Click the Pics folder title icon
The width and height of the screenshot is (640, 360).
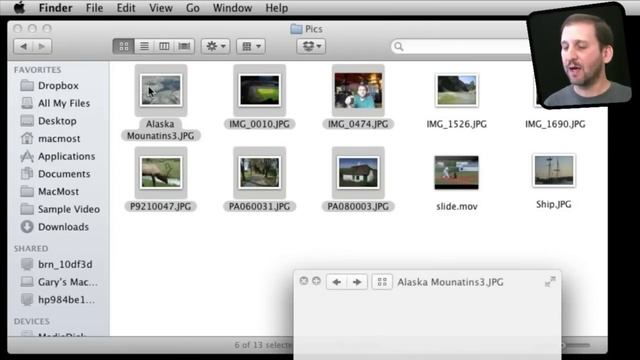[x=296, y=29]
